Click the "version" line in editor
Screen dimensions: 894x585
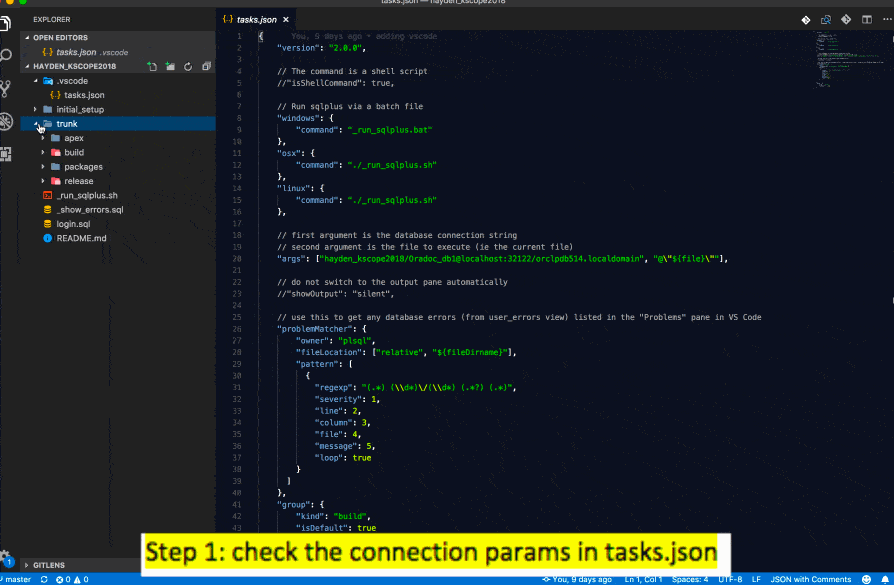coord(321,48)
